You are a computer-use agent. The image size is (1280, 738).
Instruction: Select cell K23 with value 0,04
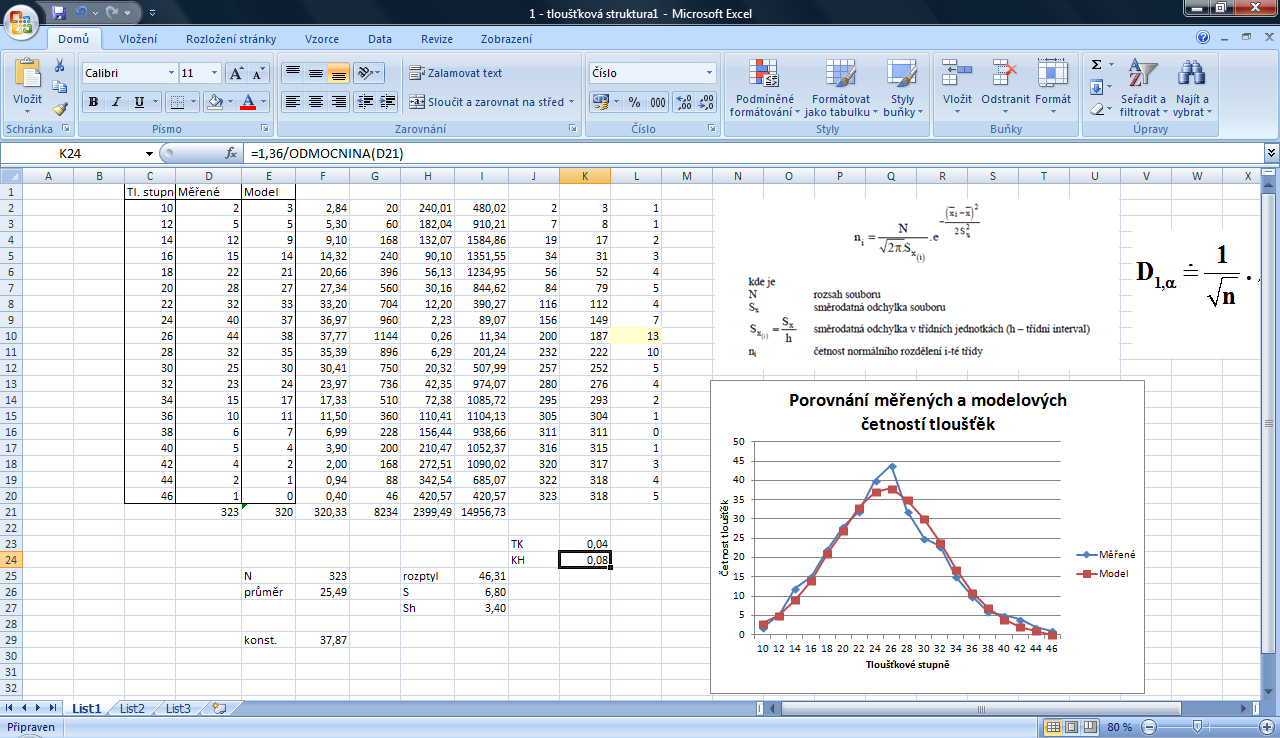tap(584, 543)
